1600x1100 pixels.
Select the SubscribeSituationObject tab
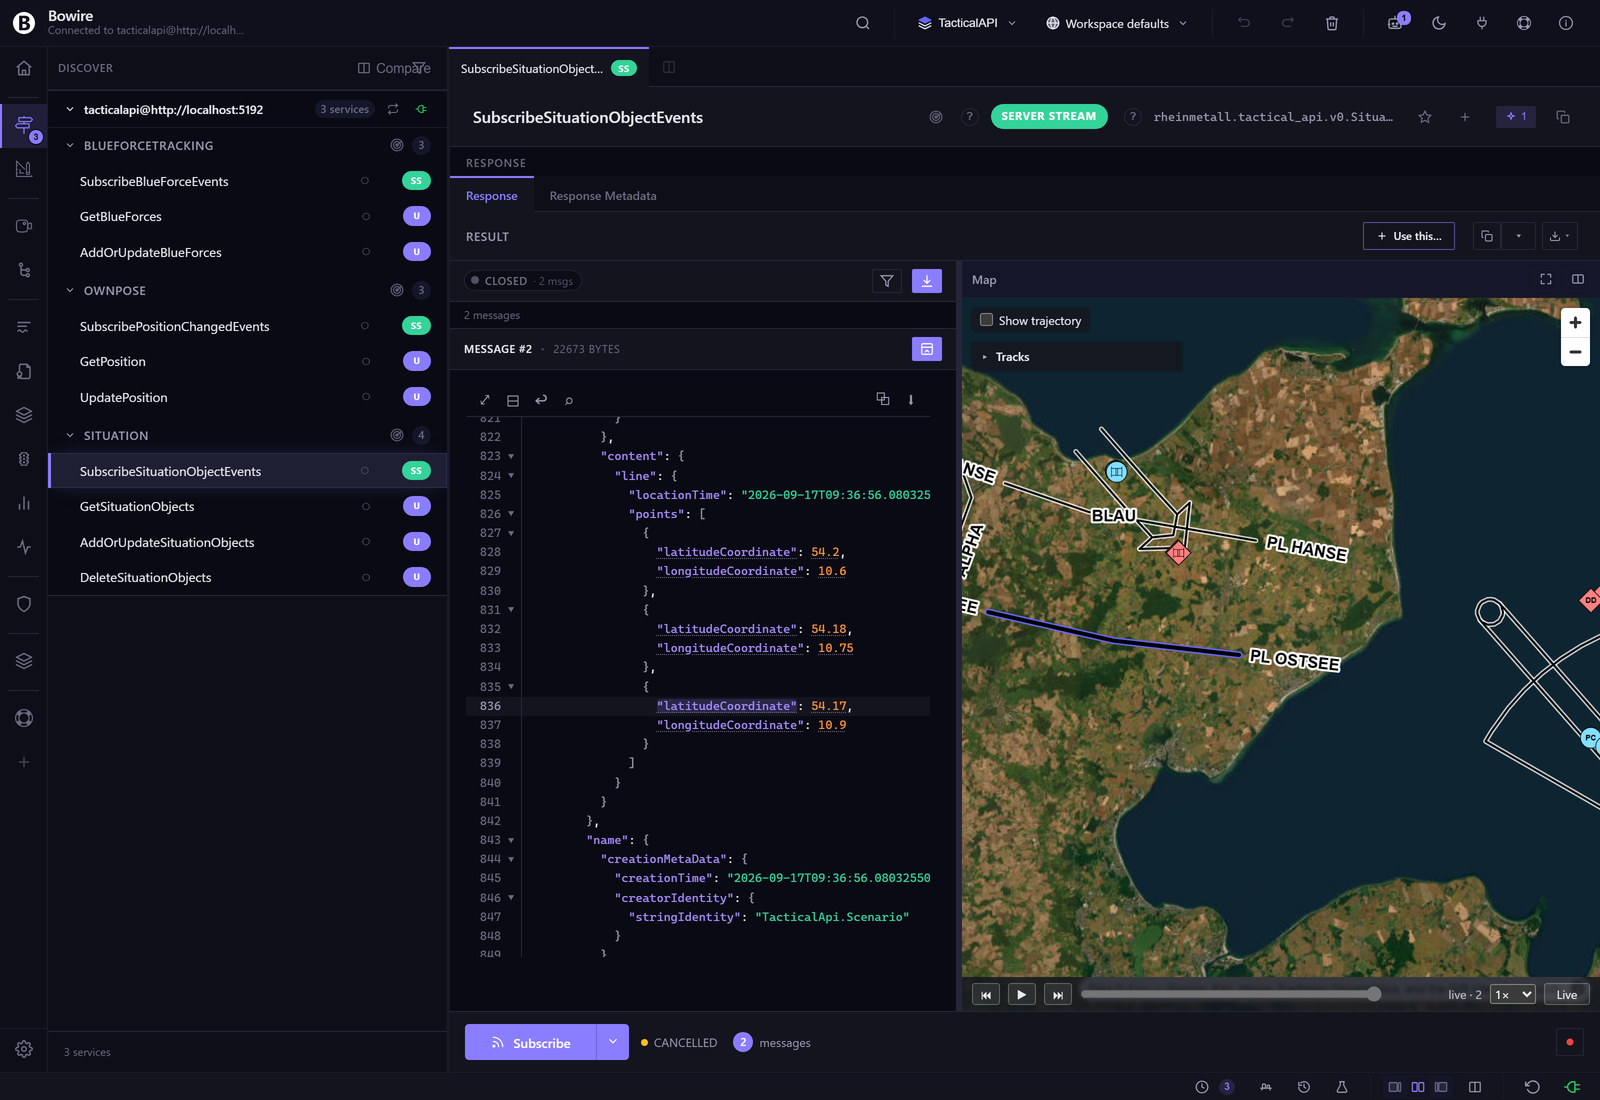548,68
